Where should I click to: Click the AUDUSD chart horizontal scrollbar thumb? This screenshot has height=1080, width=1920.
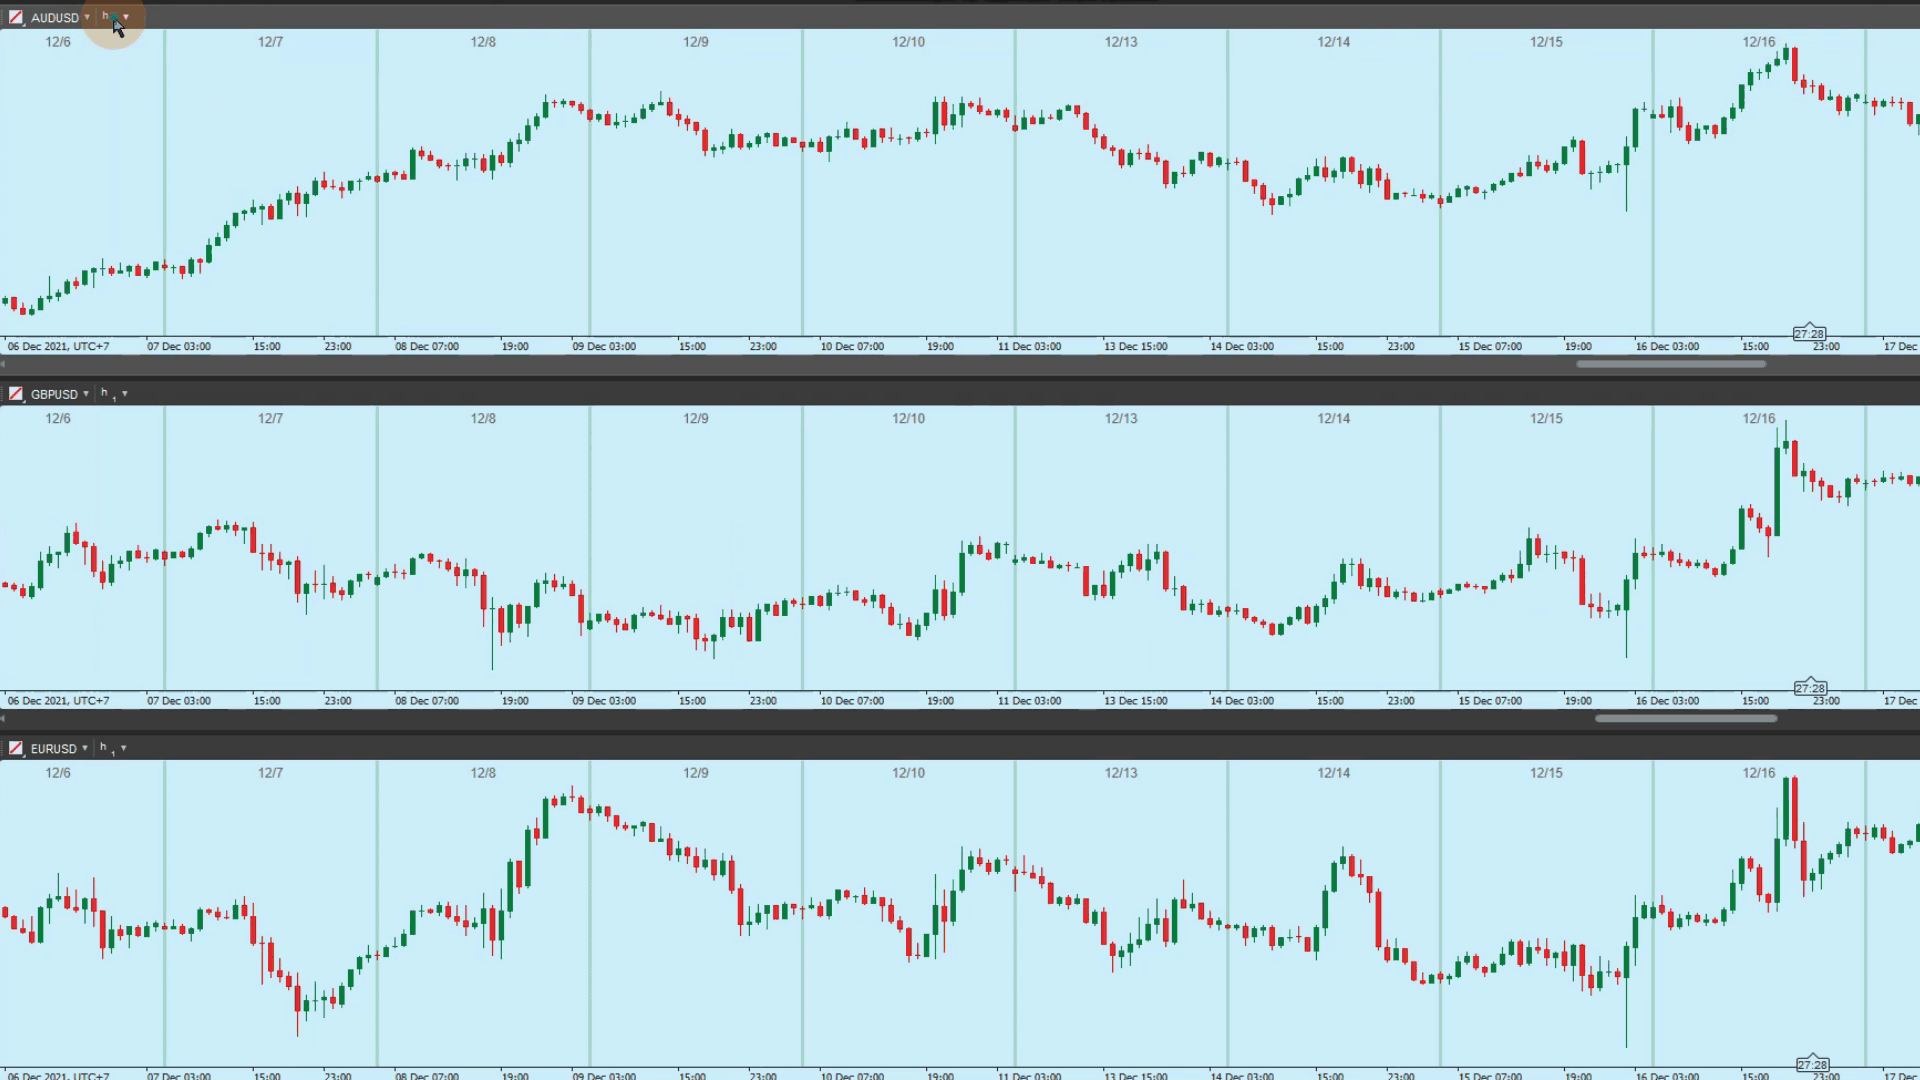(x=1670, y=364)
